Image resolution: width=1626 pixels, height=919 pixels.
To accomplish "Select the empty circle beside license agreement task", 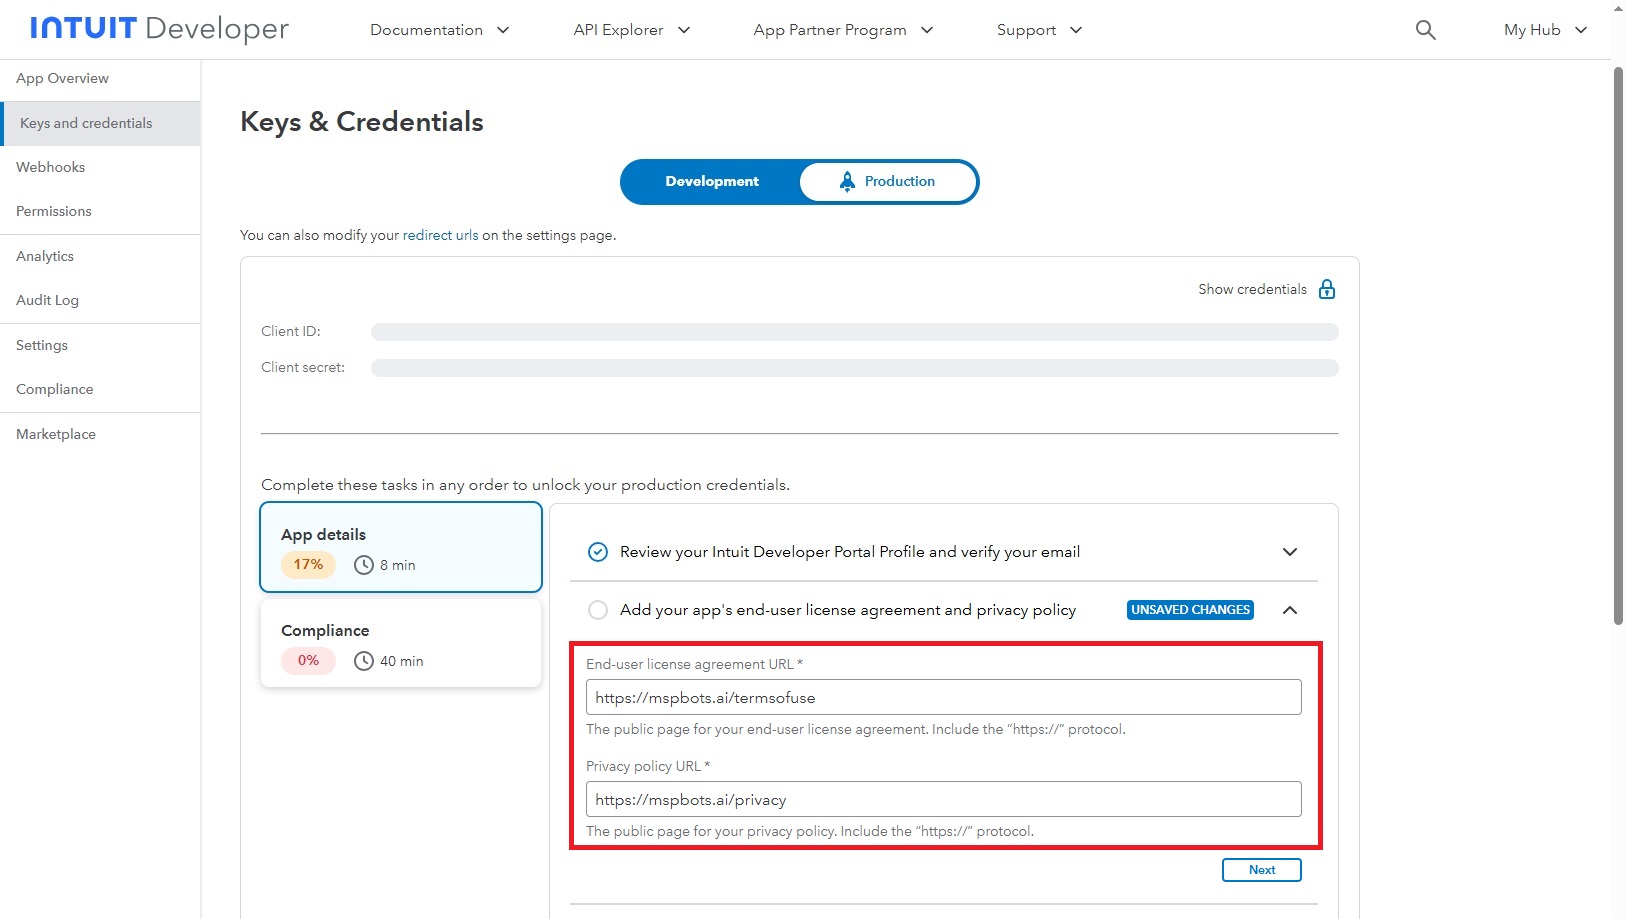I will point(598,610).
